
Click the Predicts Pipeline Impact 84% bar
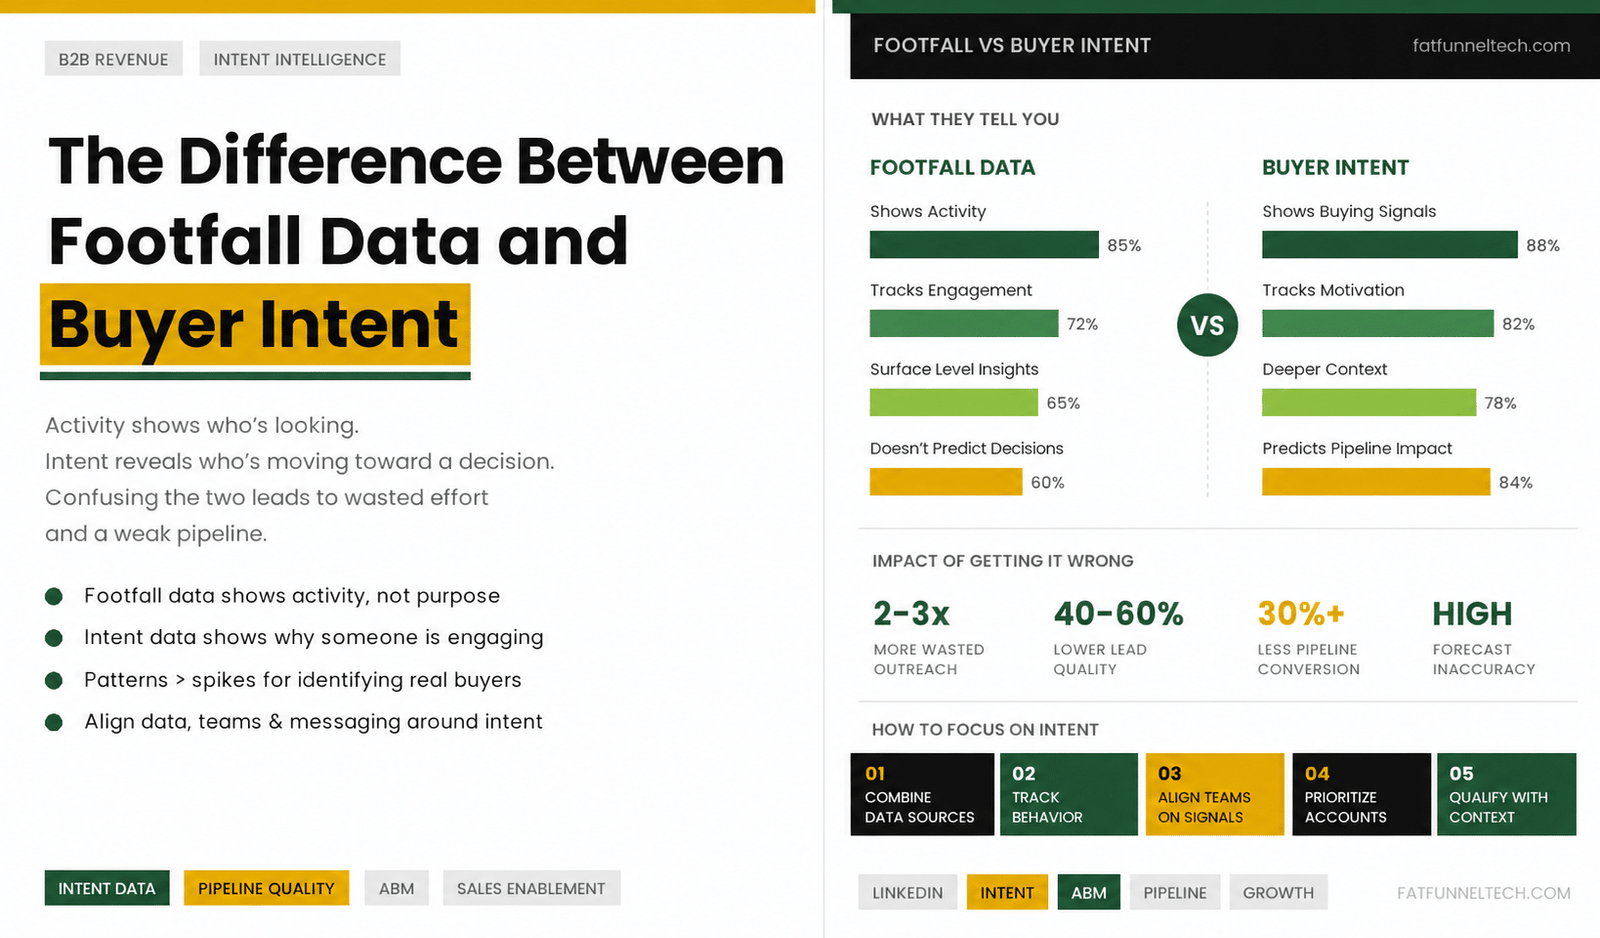click(1376, 482)
